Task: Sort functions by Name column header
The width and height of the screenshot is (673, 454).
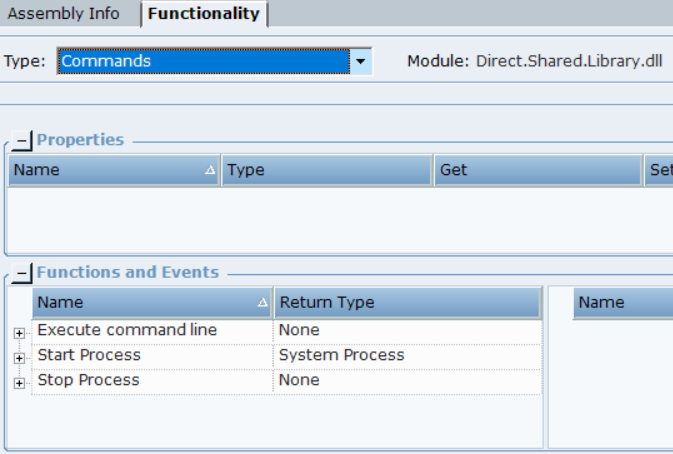Action: point(152,303)
